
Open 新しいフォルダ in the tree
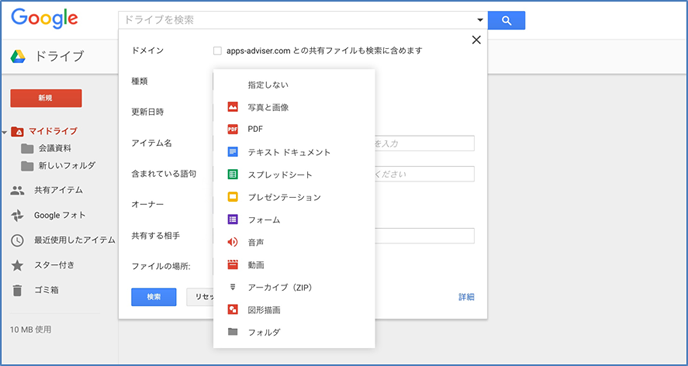click(x=67, y=166)
